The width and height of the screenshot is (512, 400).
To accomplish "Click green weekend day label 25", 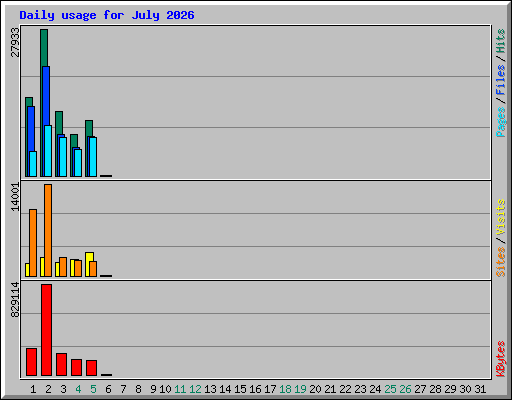I will pos(390,389).
